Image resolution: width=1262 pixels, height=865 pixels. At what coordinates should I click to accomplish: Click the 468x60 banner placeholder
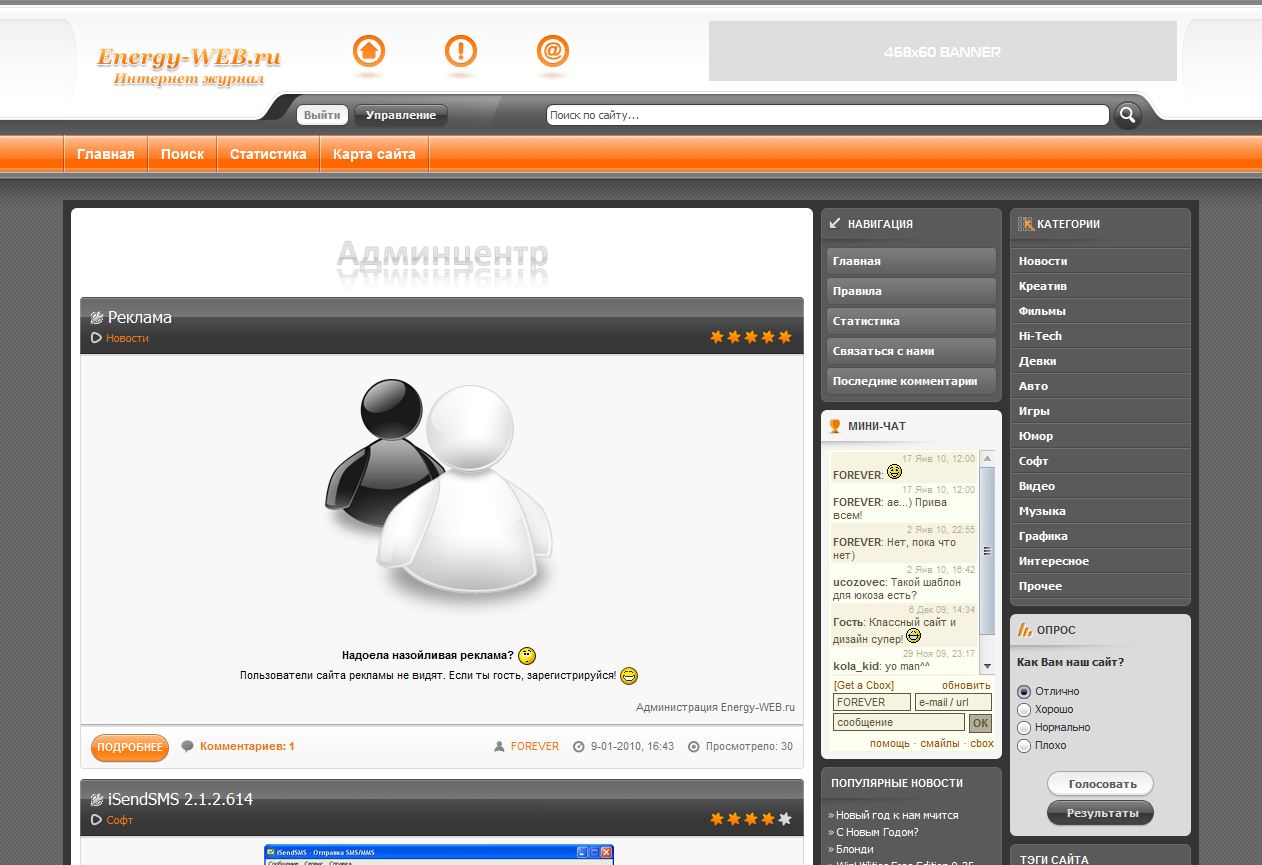[942, 51]
